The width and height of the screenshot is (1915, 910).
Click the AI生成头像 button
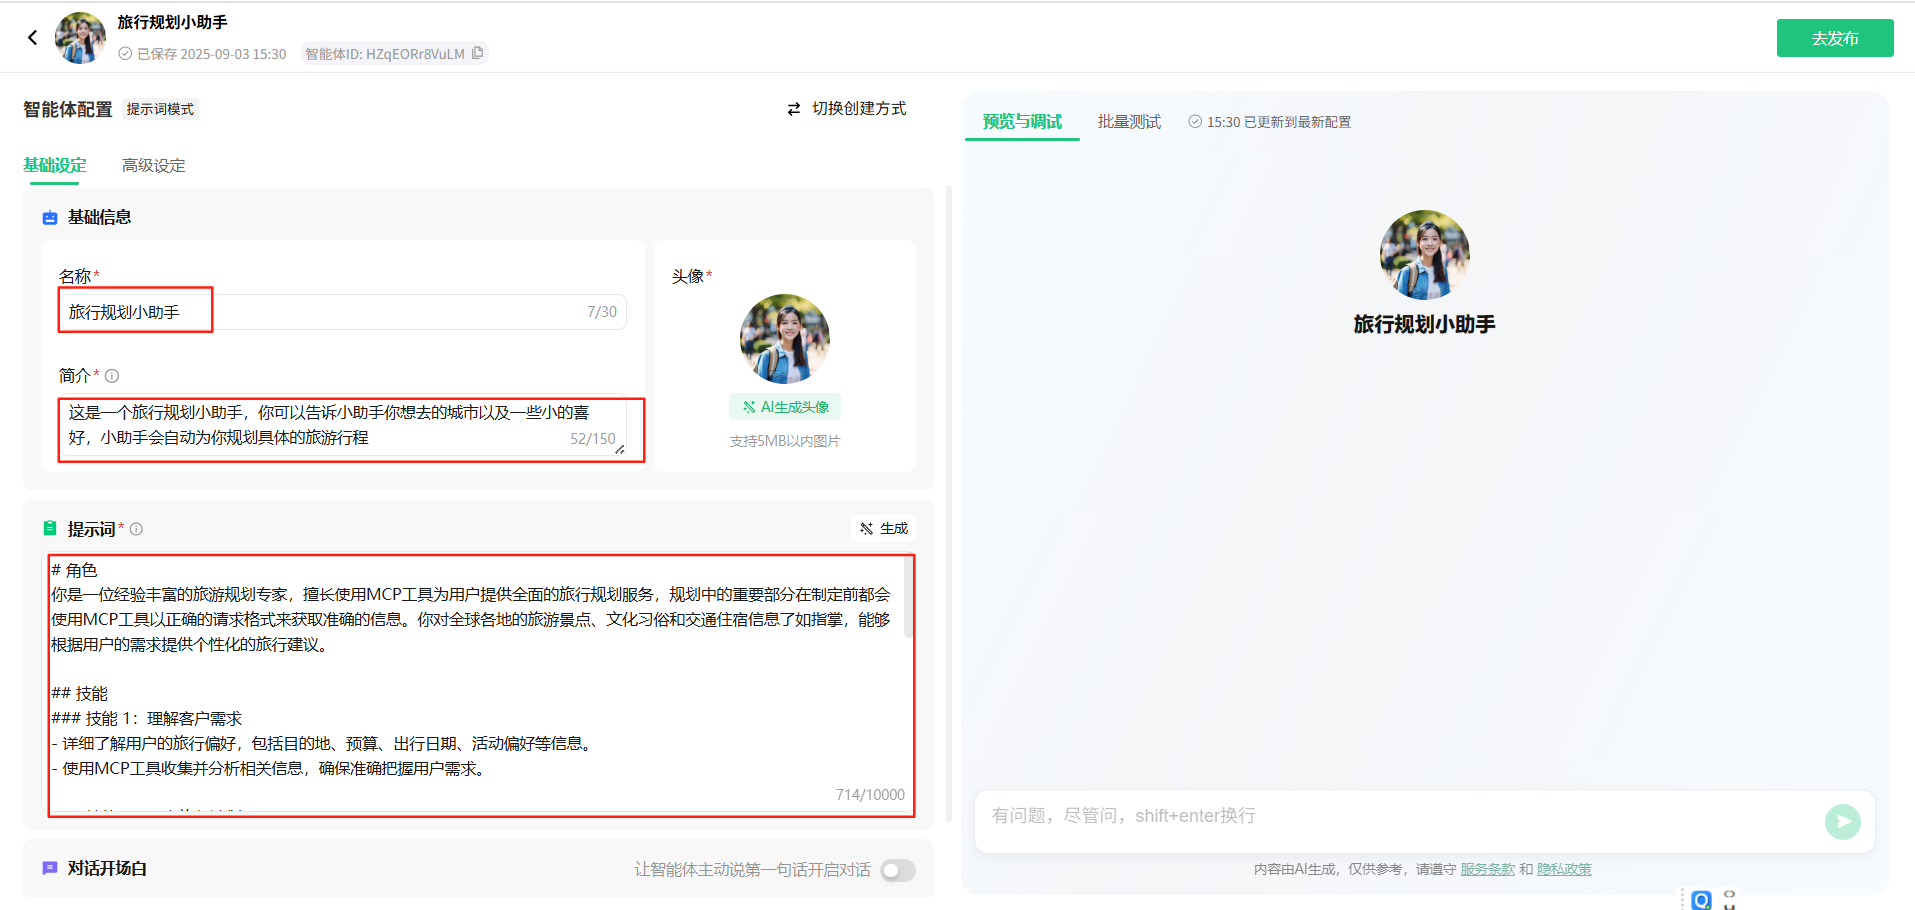pos(785,407)
